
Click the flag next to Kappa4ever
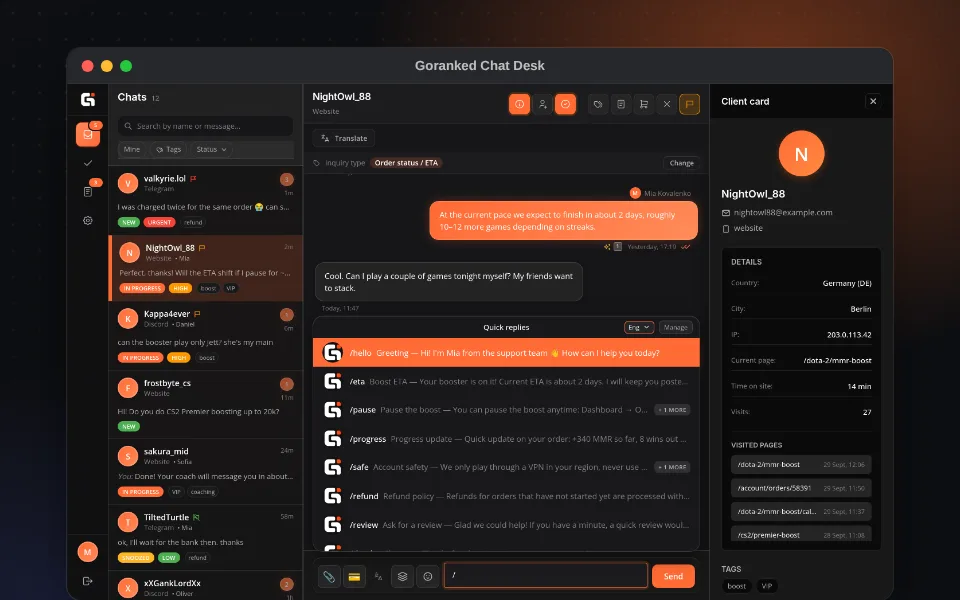[x=197, y=314]
